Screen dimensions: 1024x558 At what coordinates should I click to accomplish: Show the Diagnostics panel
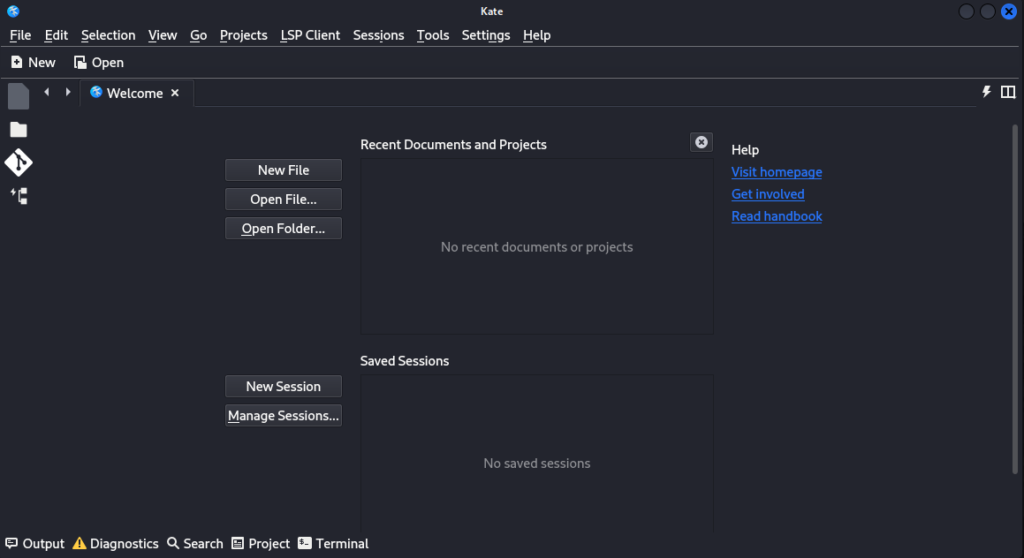coord(115,544)
